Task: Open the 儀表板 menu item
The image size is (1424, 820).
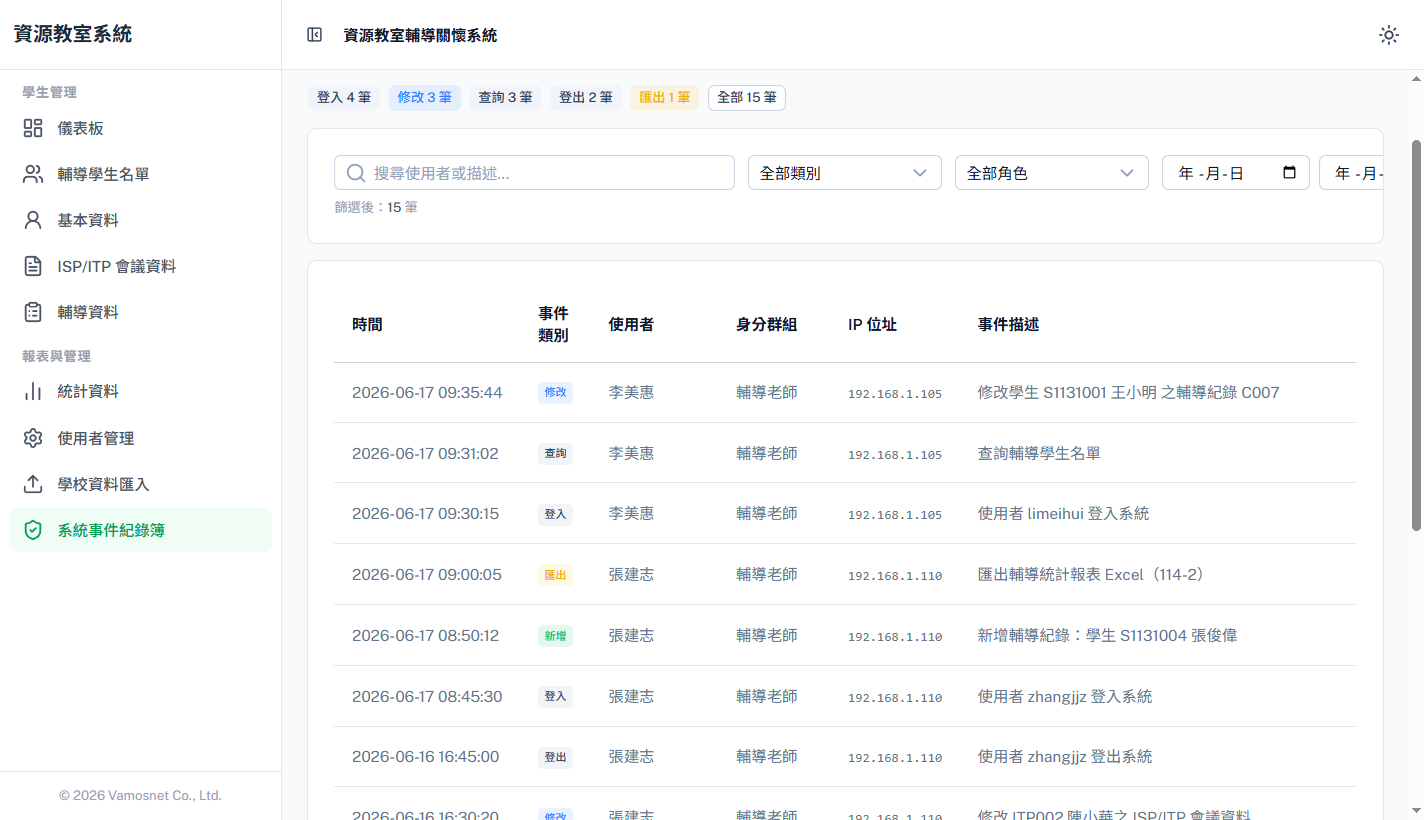Action: coord(140,128)
